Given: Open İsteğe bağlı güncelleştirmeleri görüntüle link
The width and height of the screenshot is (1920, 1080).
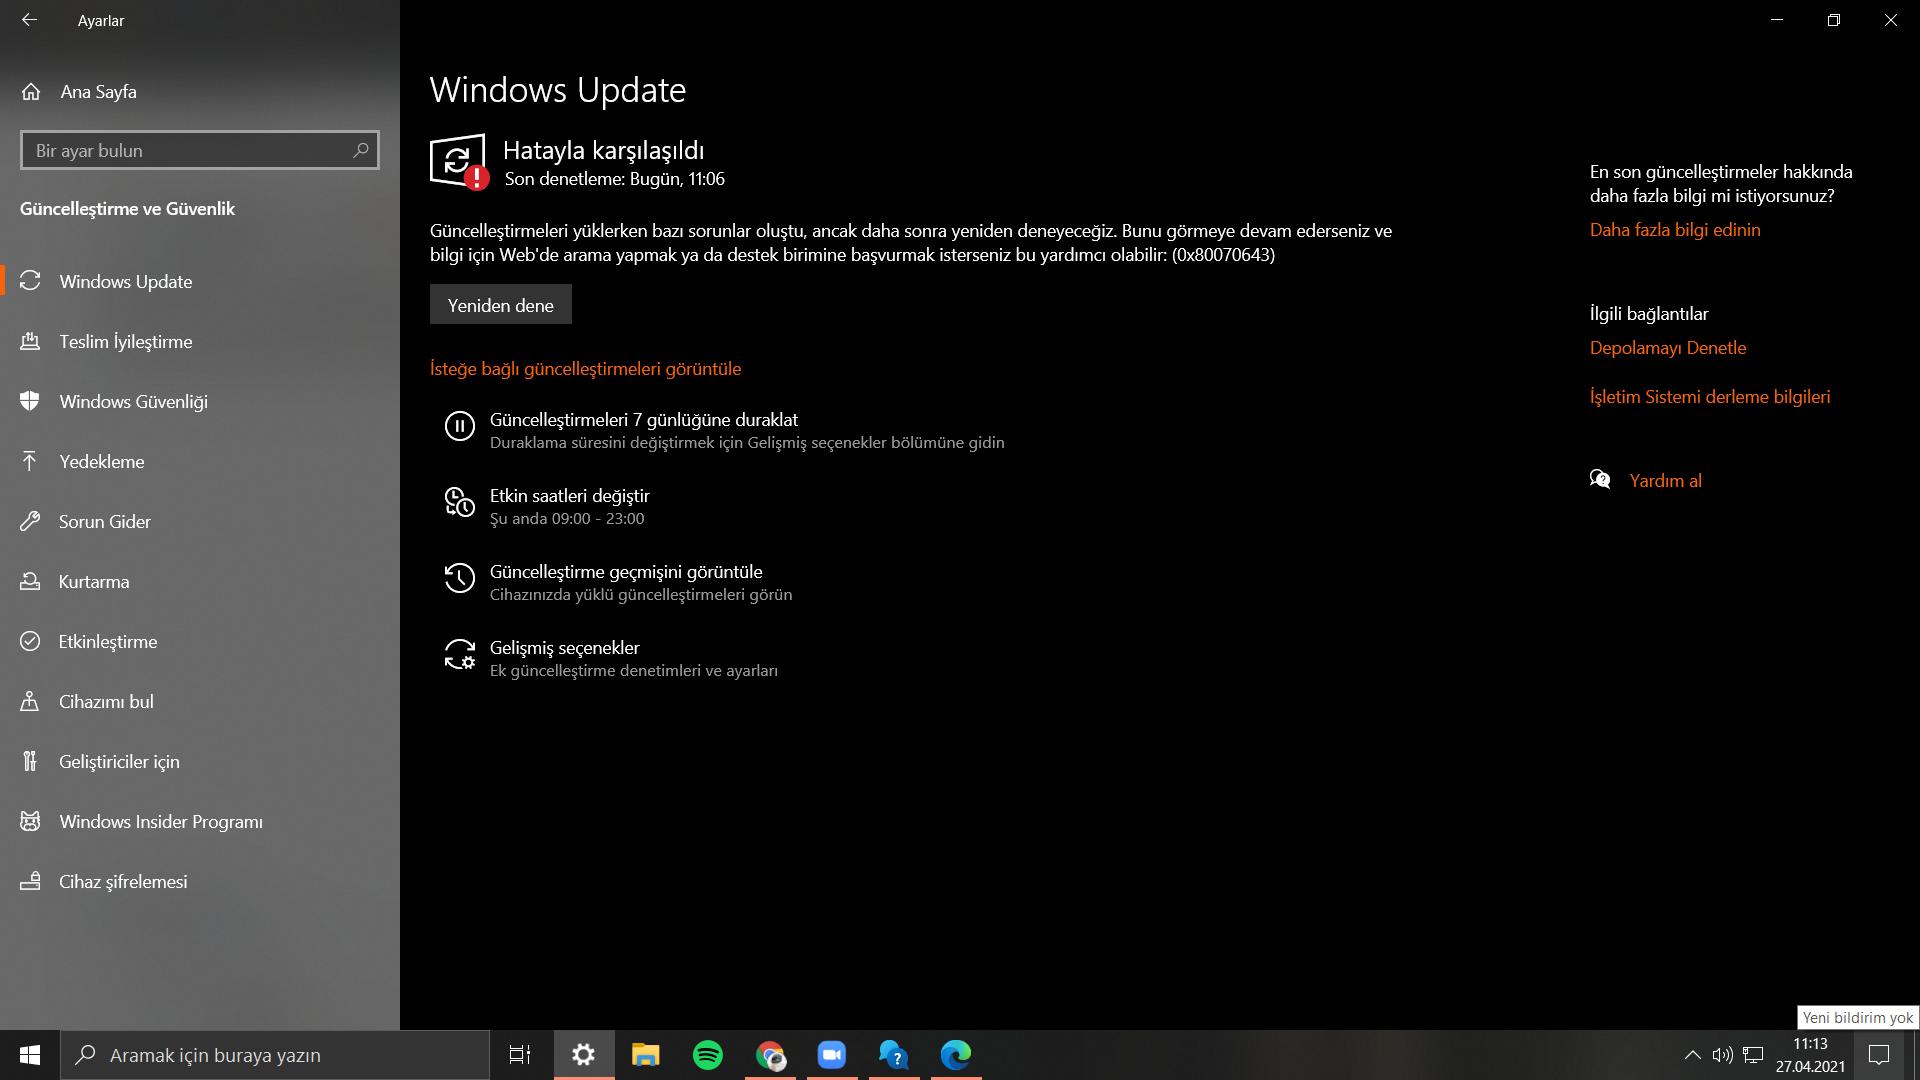Looking at the screenshot, I should tap(585, 368).
